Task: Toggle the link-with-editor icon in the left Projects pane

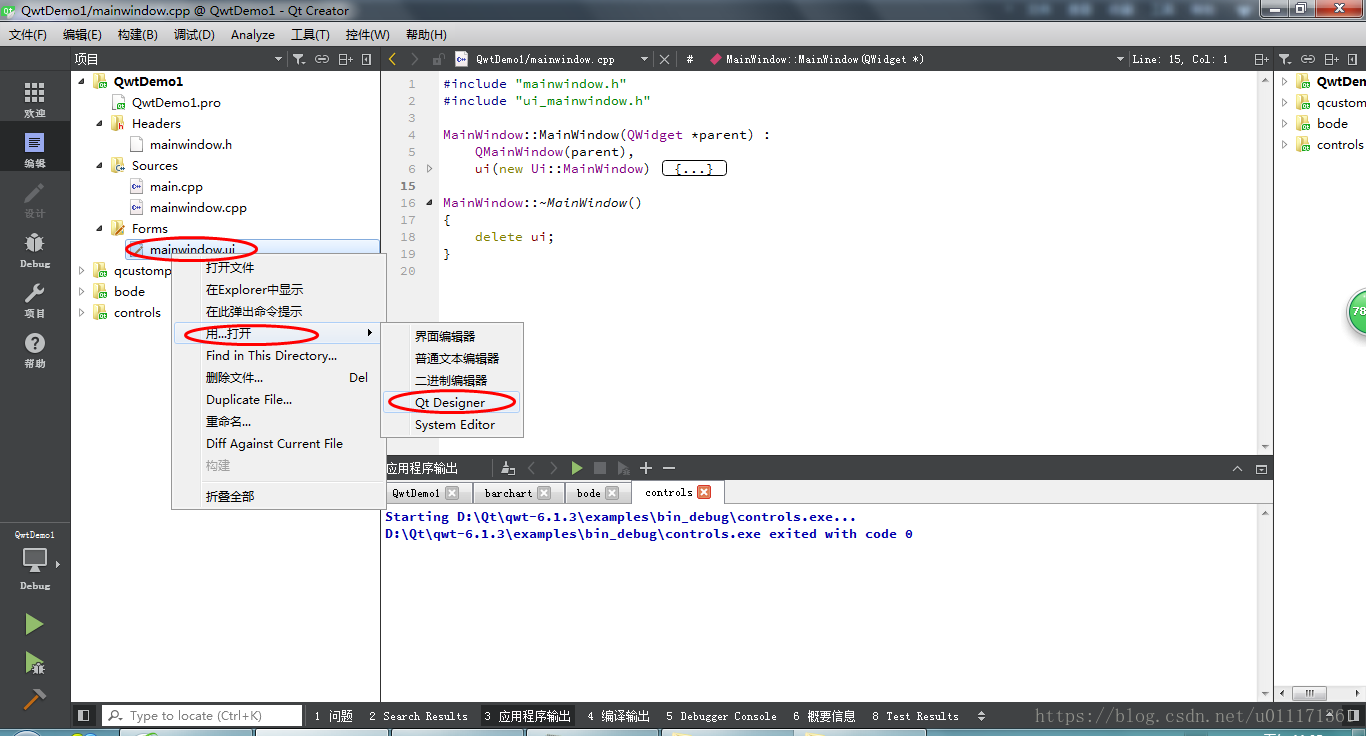Action: pyautogui.click(x=322, y=60)
